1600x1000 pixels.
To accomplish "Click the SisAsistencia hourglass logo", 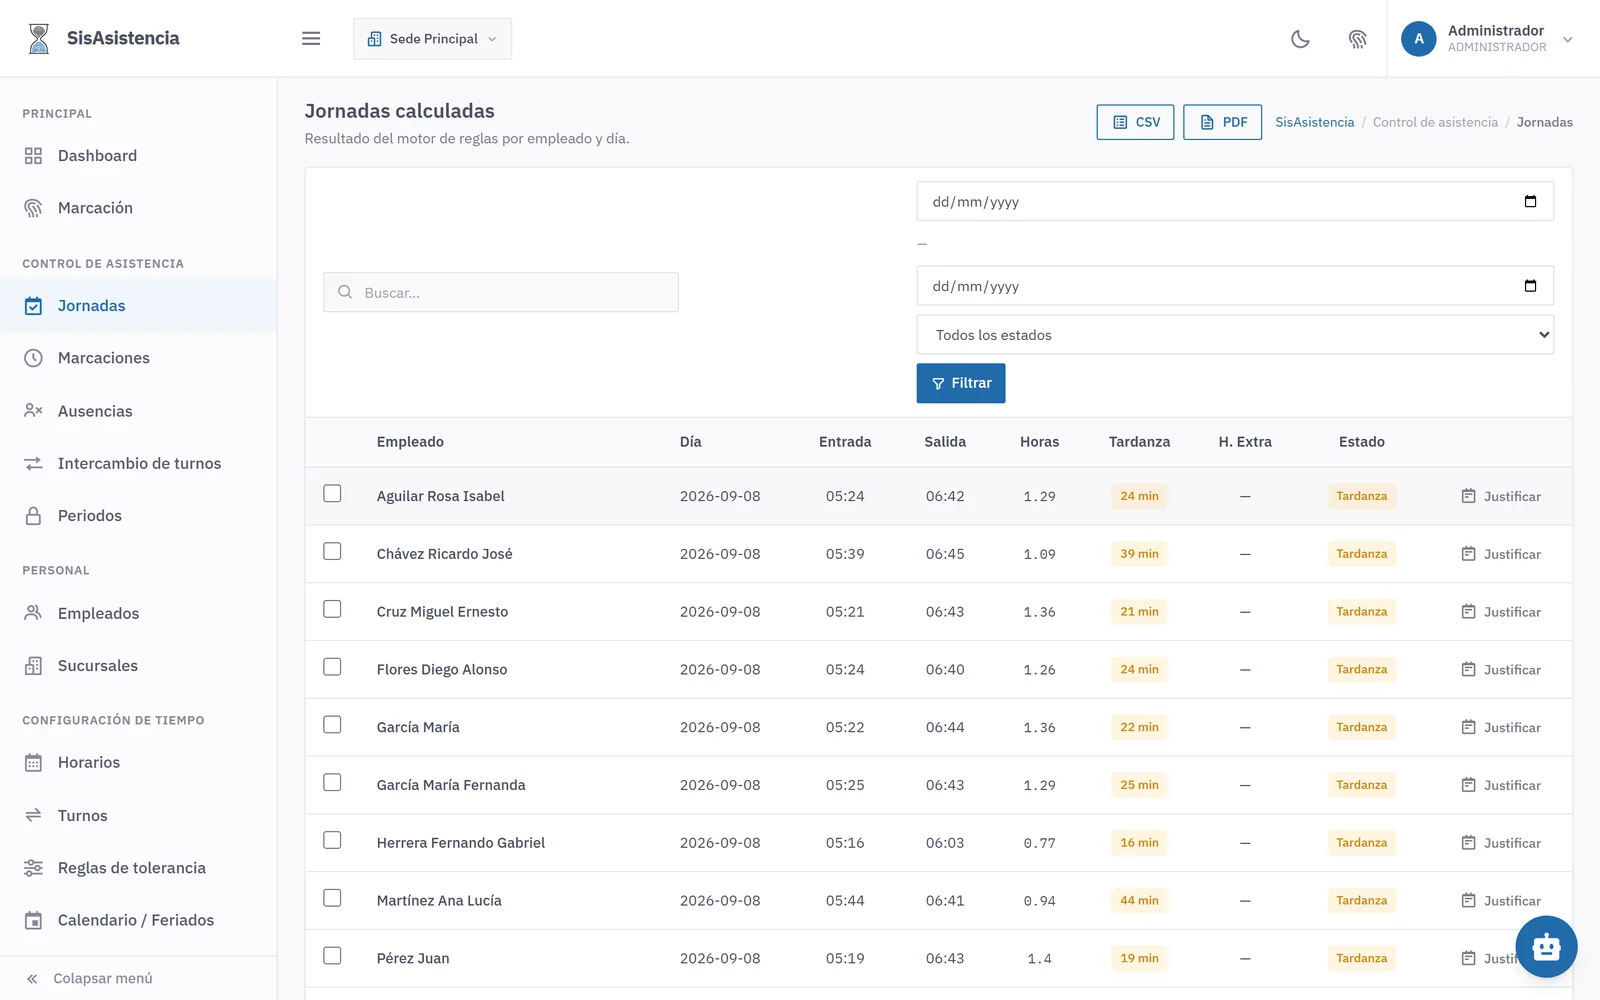I will coord(39,38).
